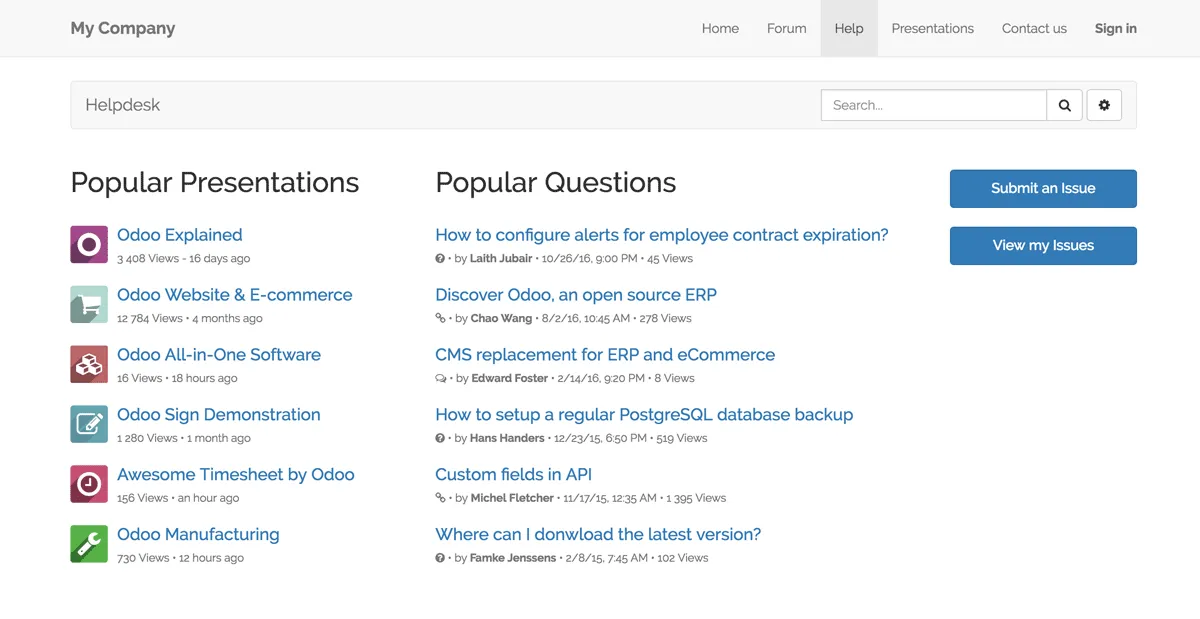Viewport: 1200px width, 619px height.
Task: Click the question mark icon by Hans Handers
Action: point(440,438)
